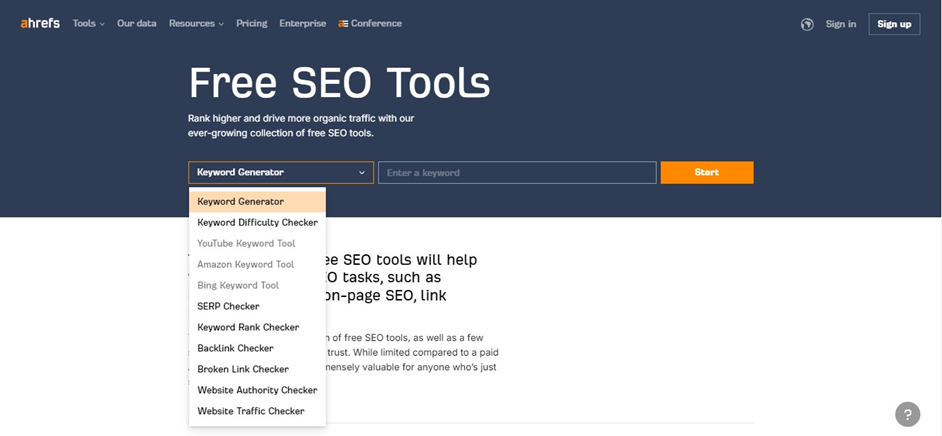The height and width of the screenshot is (436, 942).
Task: Click the Sign in link
Action: point(840,24)
